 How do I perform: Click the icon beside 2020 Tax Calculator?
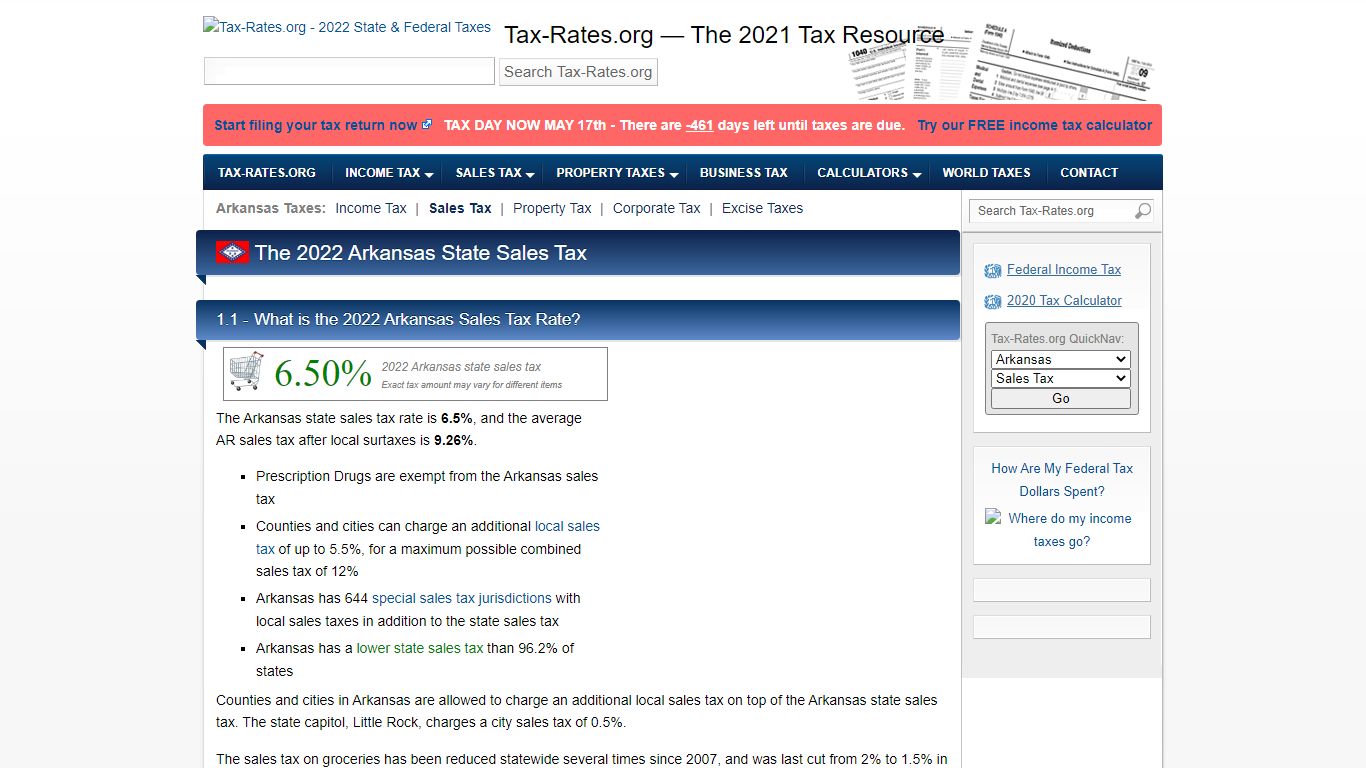pyautogui.click(x=993, y=301)
